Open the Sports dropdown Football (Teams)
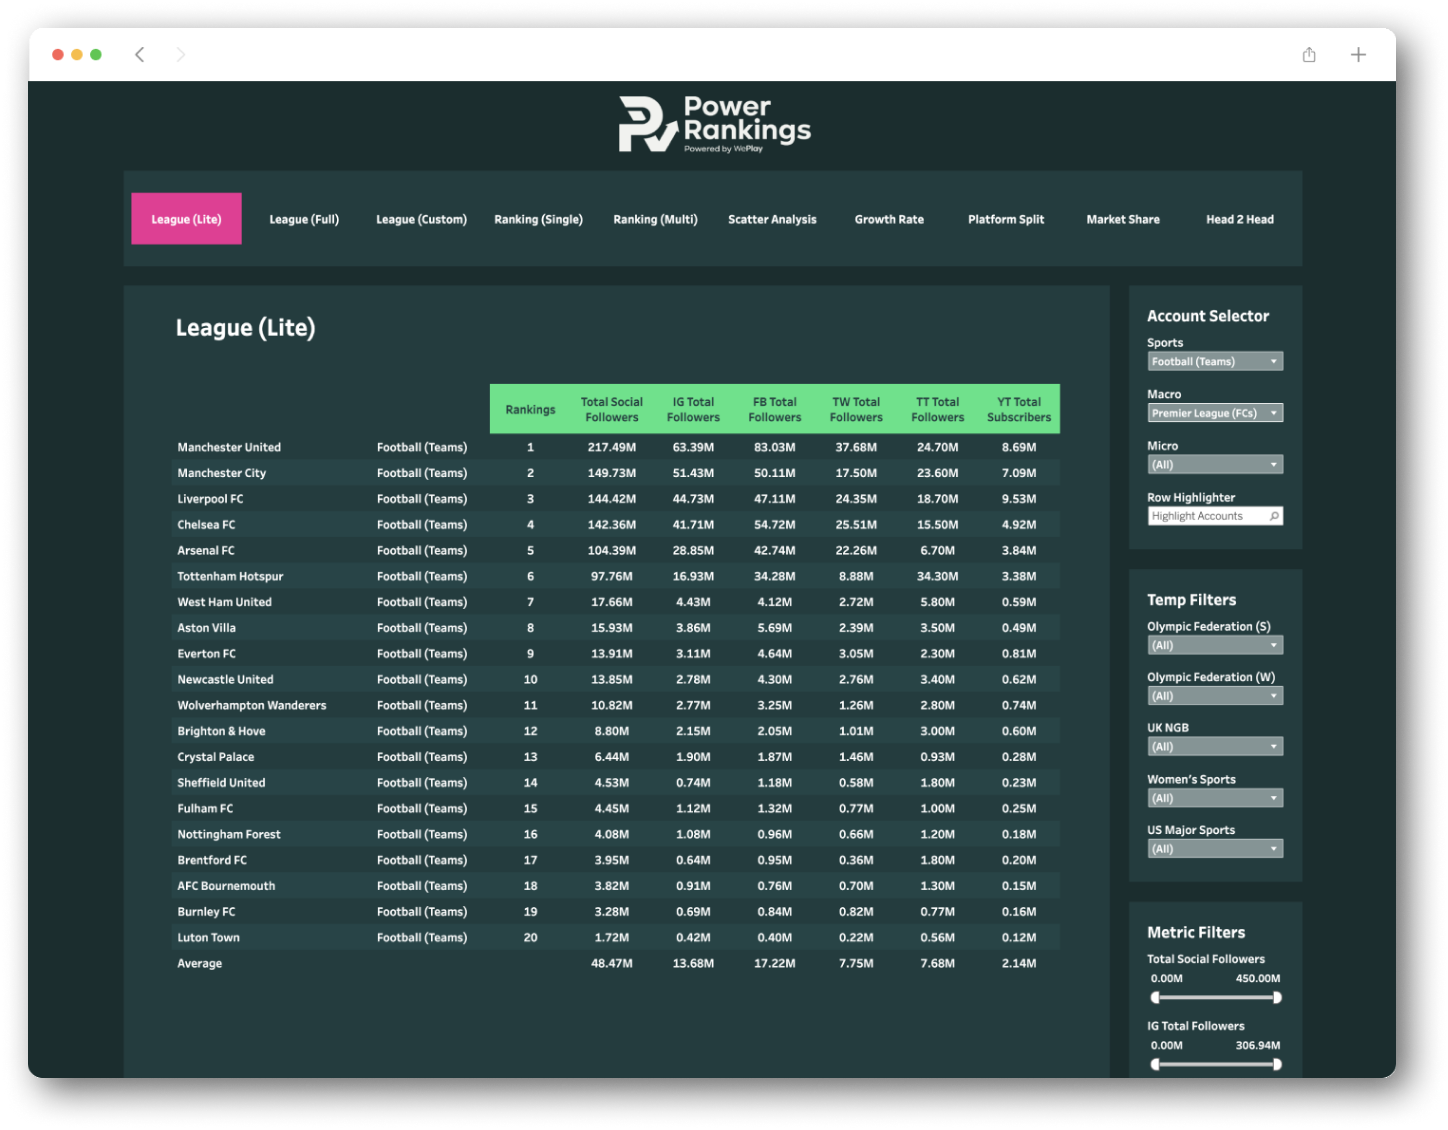The width and height of the screenshot is (1448, 1130). (1215, 361)
